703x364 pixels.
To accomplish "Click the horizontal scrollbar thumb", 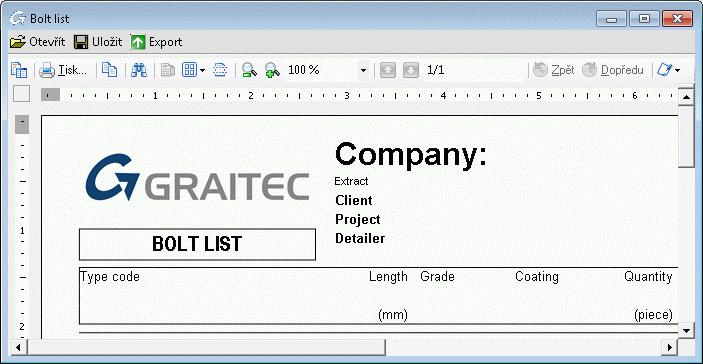I will click(x=206, y=347).
